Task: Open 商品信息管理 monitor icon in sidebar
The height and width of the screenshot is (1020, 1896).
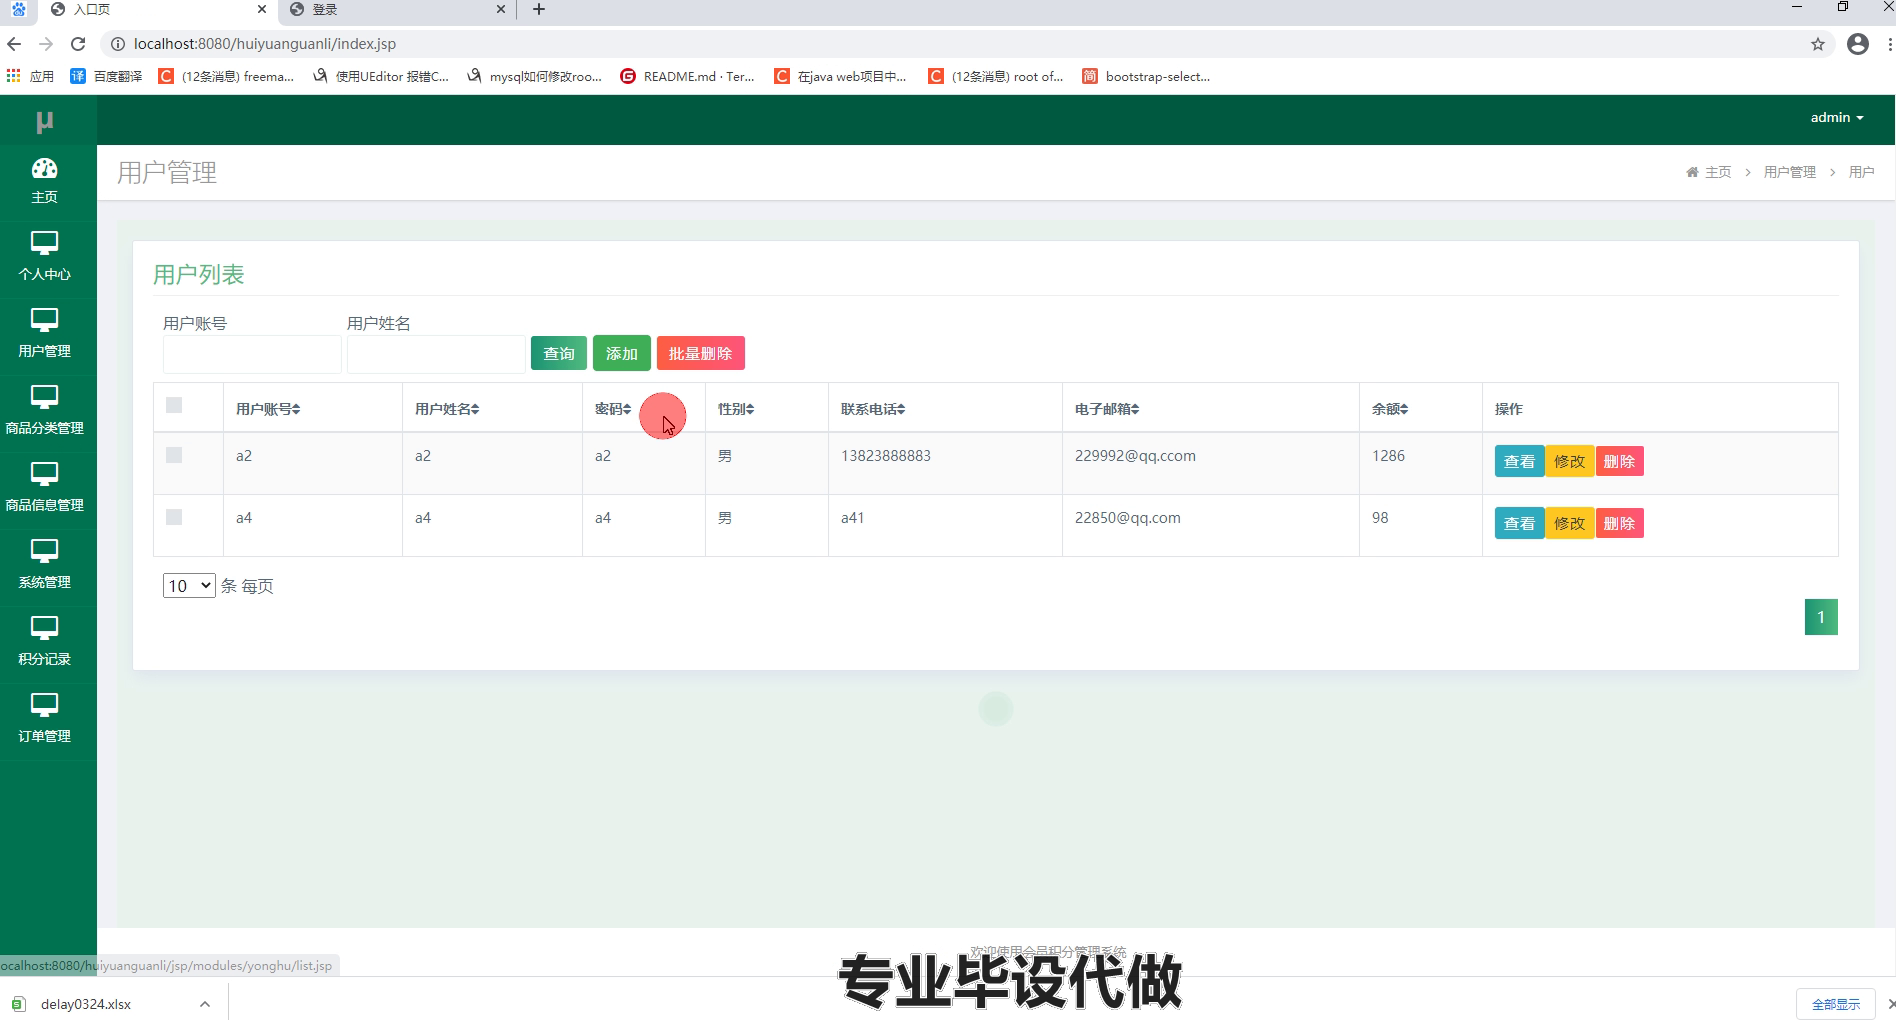Action: [44, 474]
